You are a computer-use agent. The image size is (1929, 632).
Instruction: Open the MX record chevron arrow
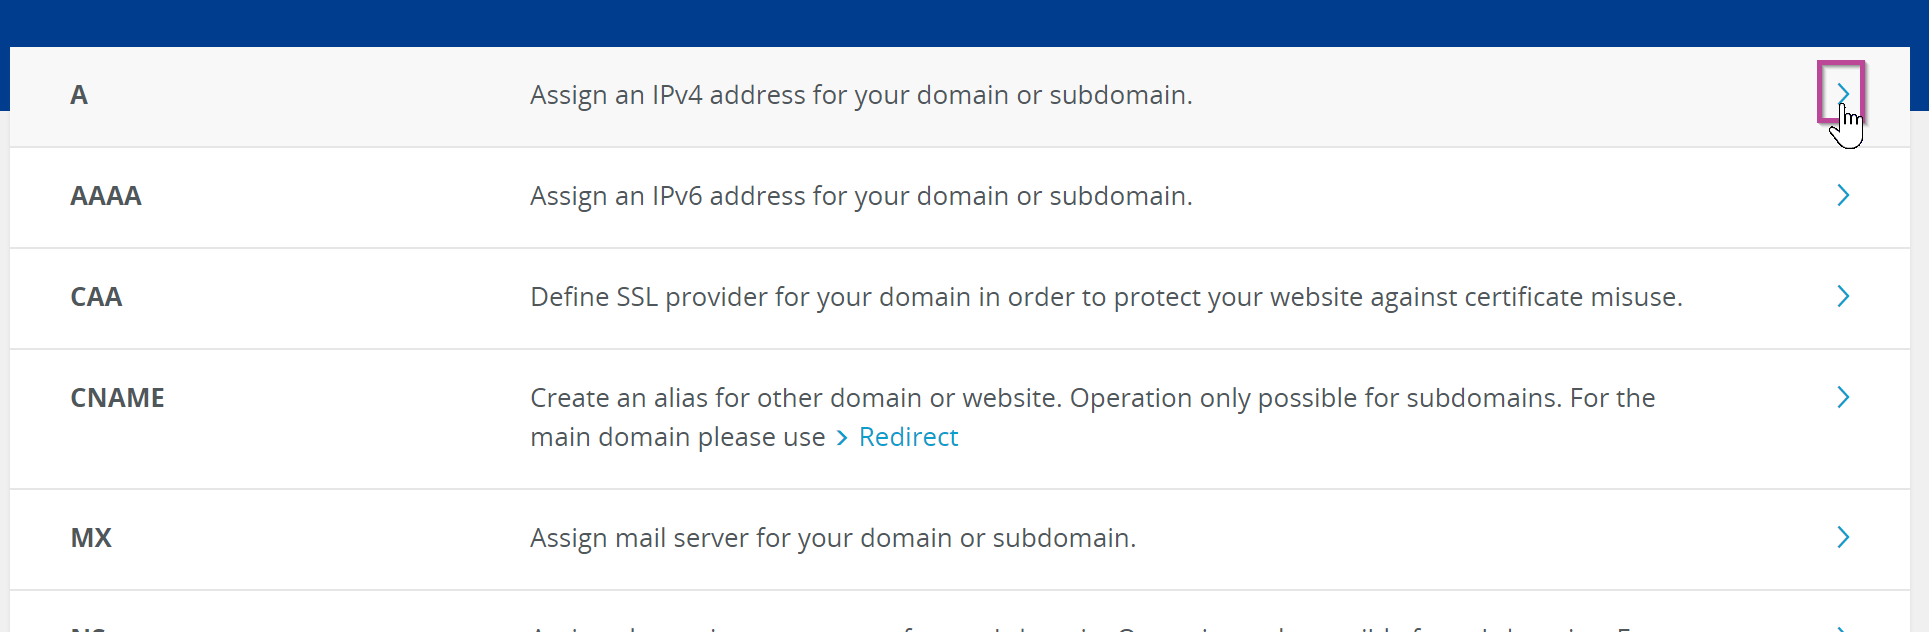pyautogui.click(x=1842, y=537)
